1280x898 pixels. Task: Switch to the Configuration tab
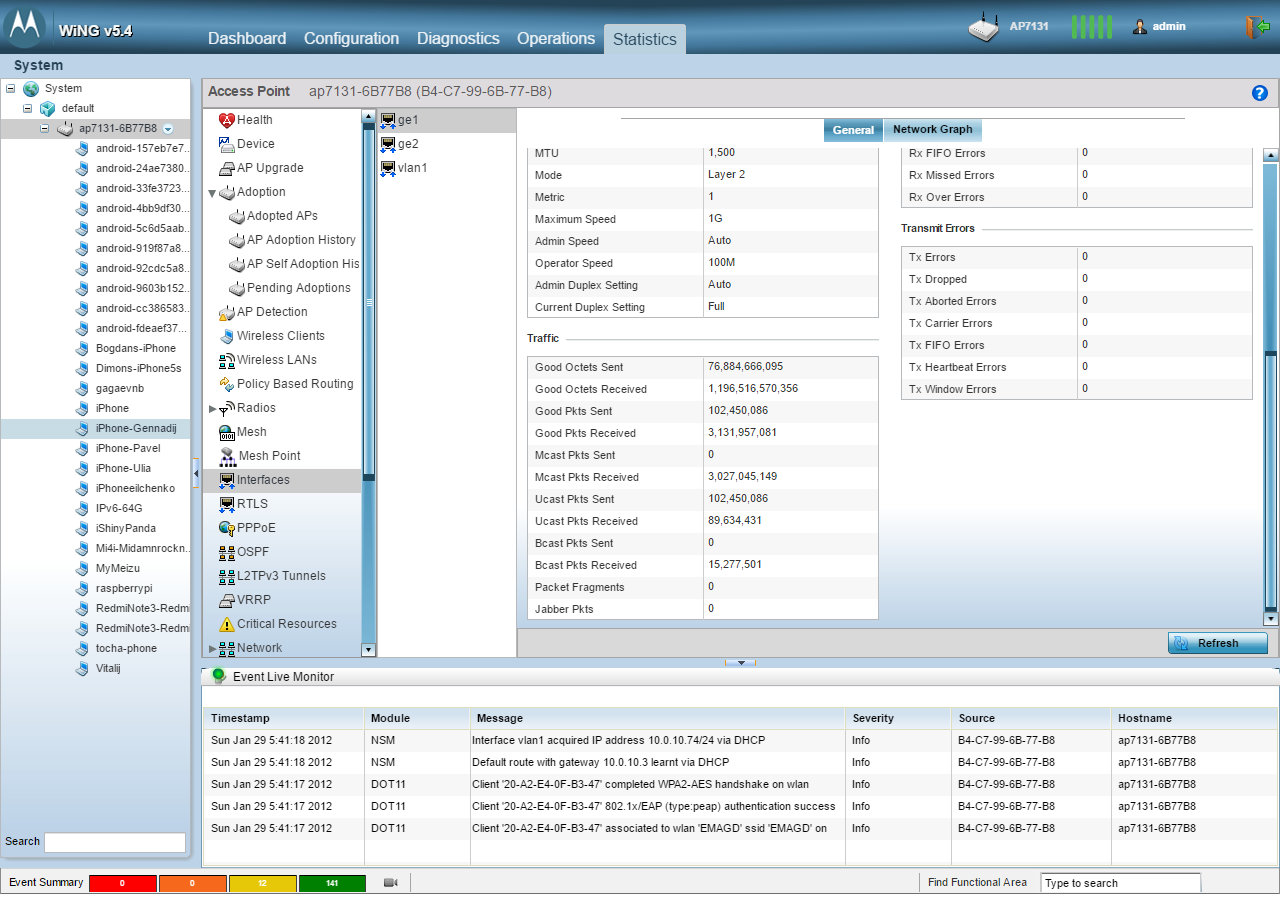tap(351, 38)
